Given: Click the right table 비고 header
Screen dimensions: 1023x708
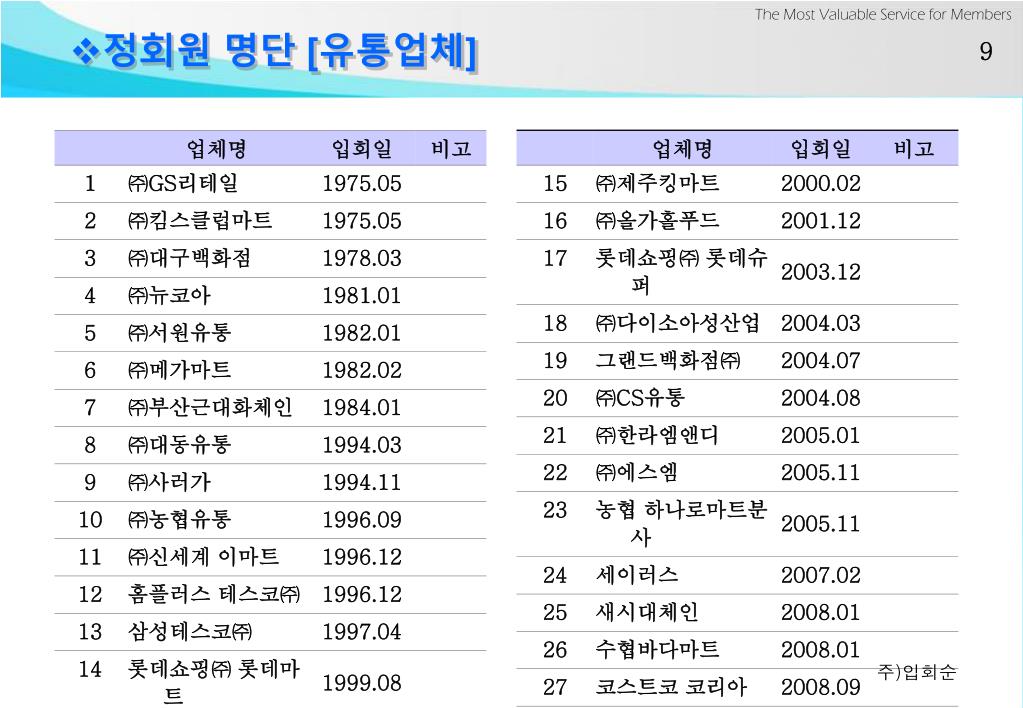Looking at the screenshot, I should (x=915, y=149).
